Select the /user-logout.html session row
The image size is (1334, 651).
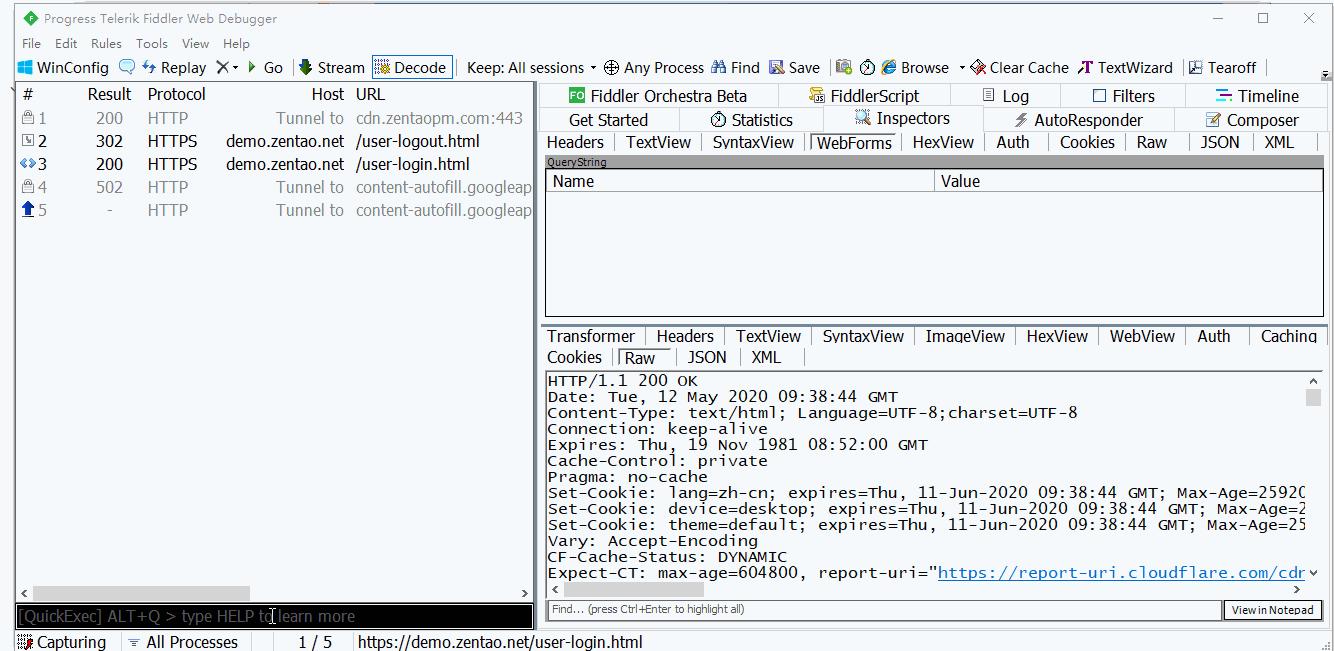pyautogui.click(x=417, y=141)
